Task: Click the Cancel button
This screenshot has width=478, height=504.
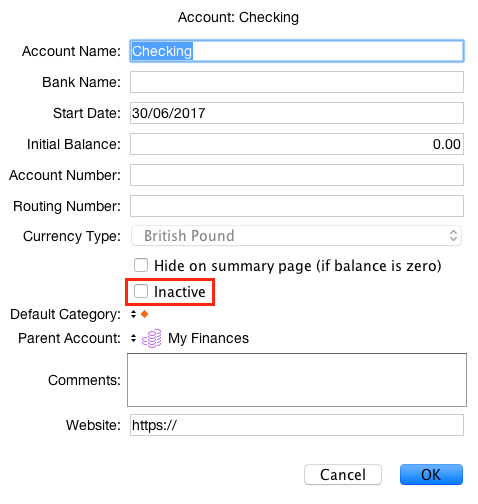Action: pyautogui.click(x=343, y=474)
